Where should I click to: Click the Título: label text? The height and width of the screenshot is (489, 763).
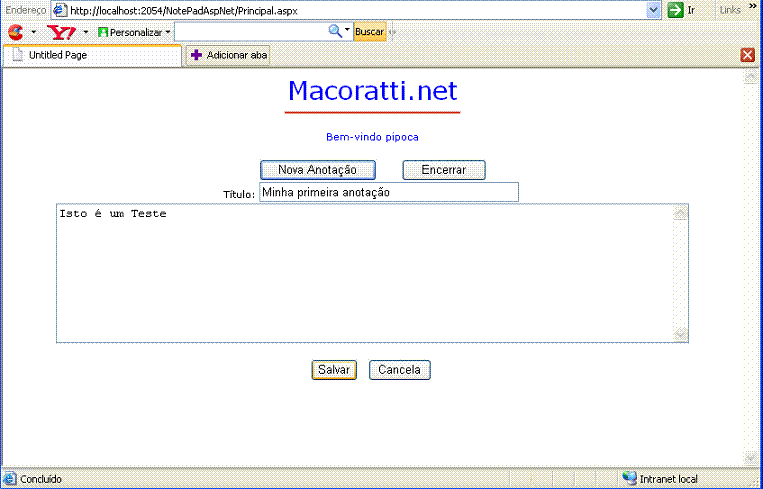[239, 195]
